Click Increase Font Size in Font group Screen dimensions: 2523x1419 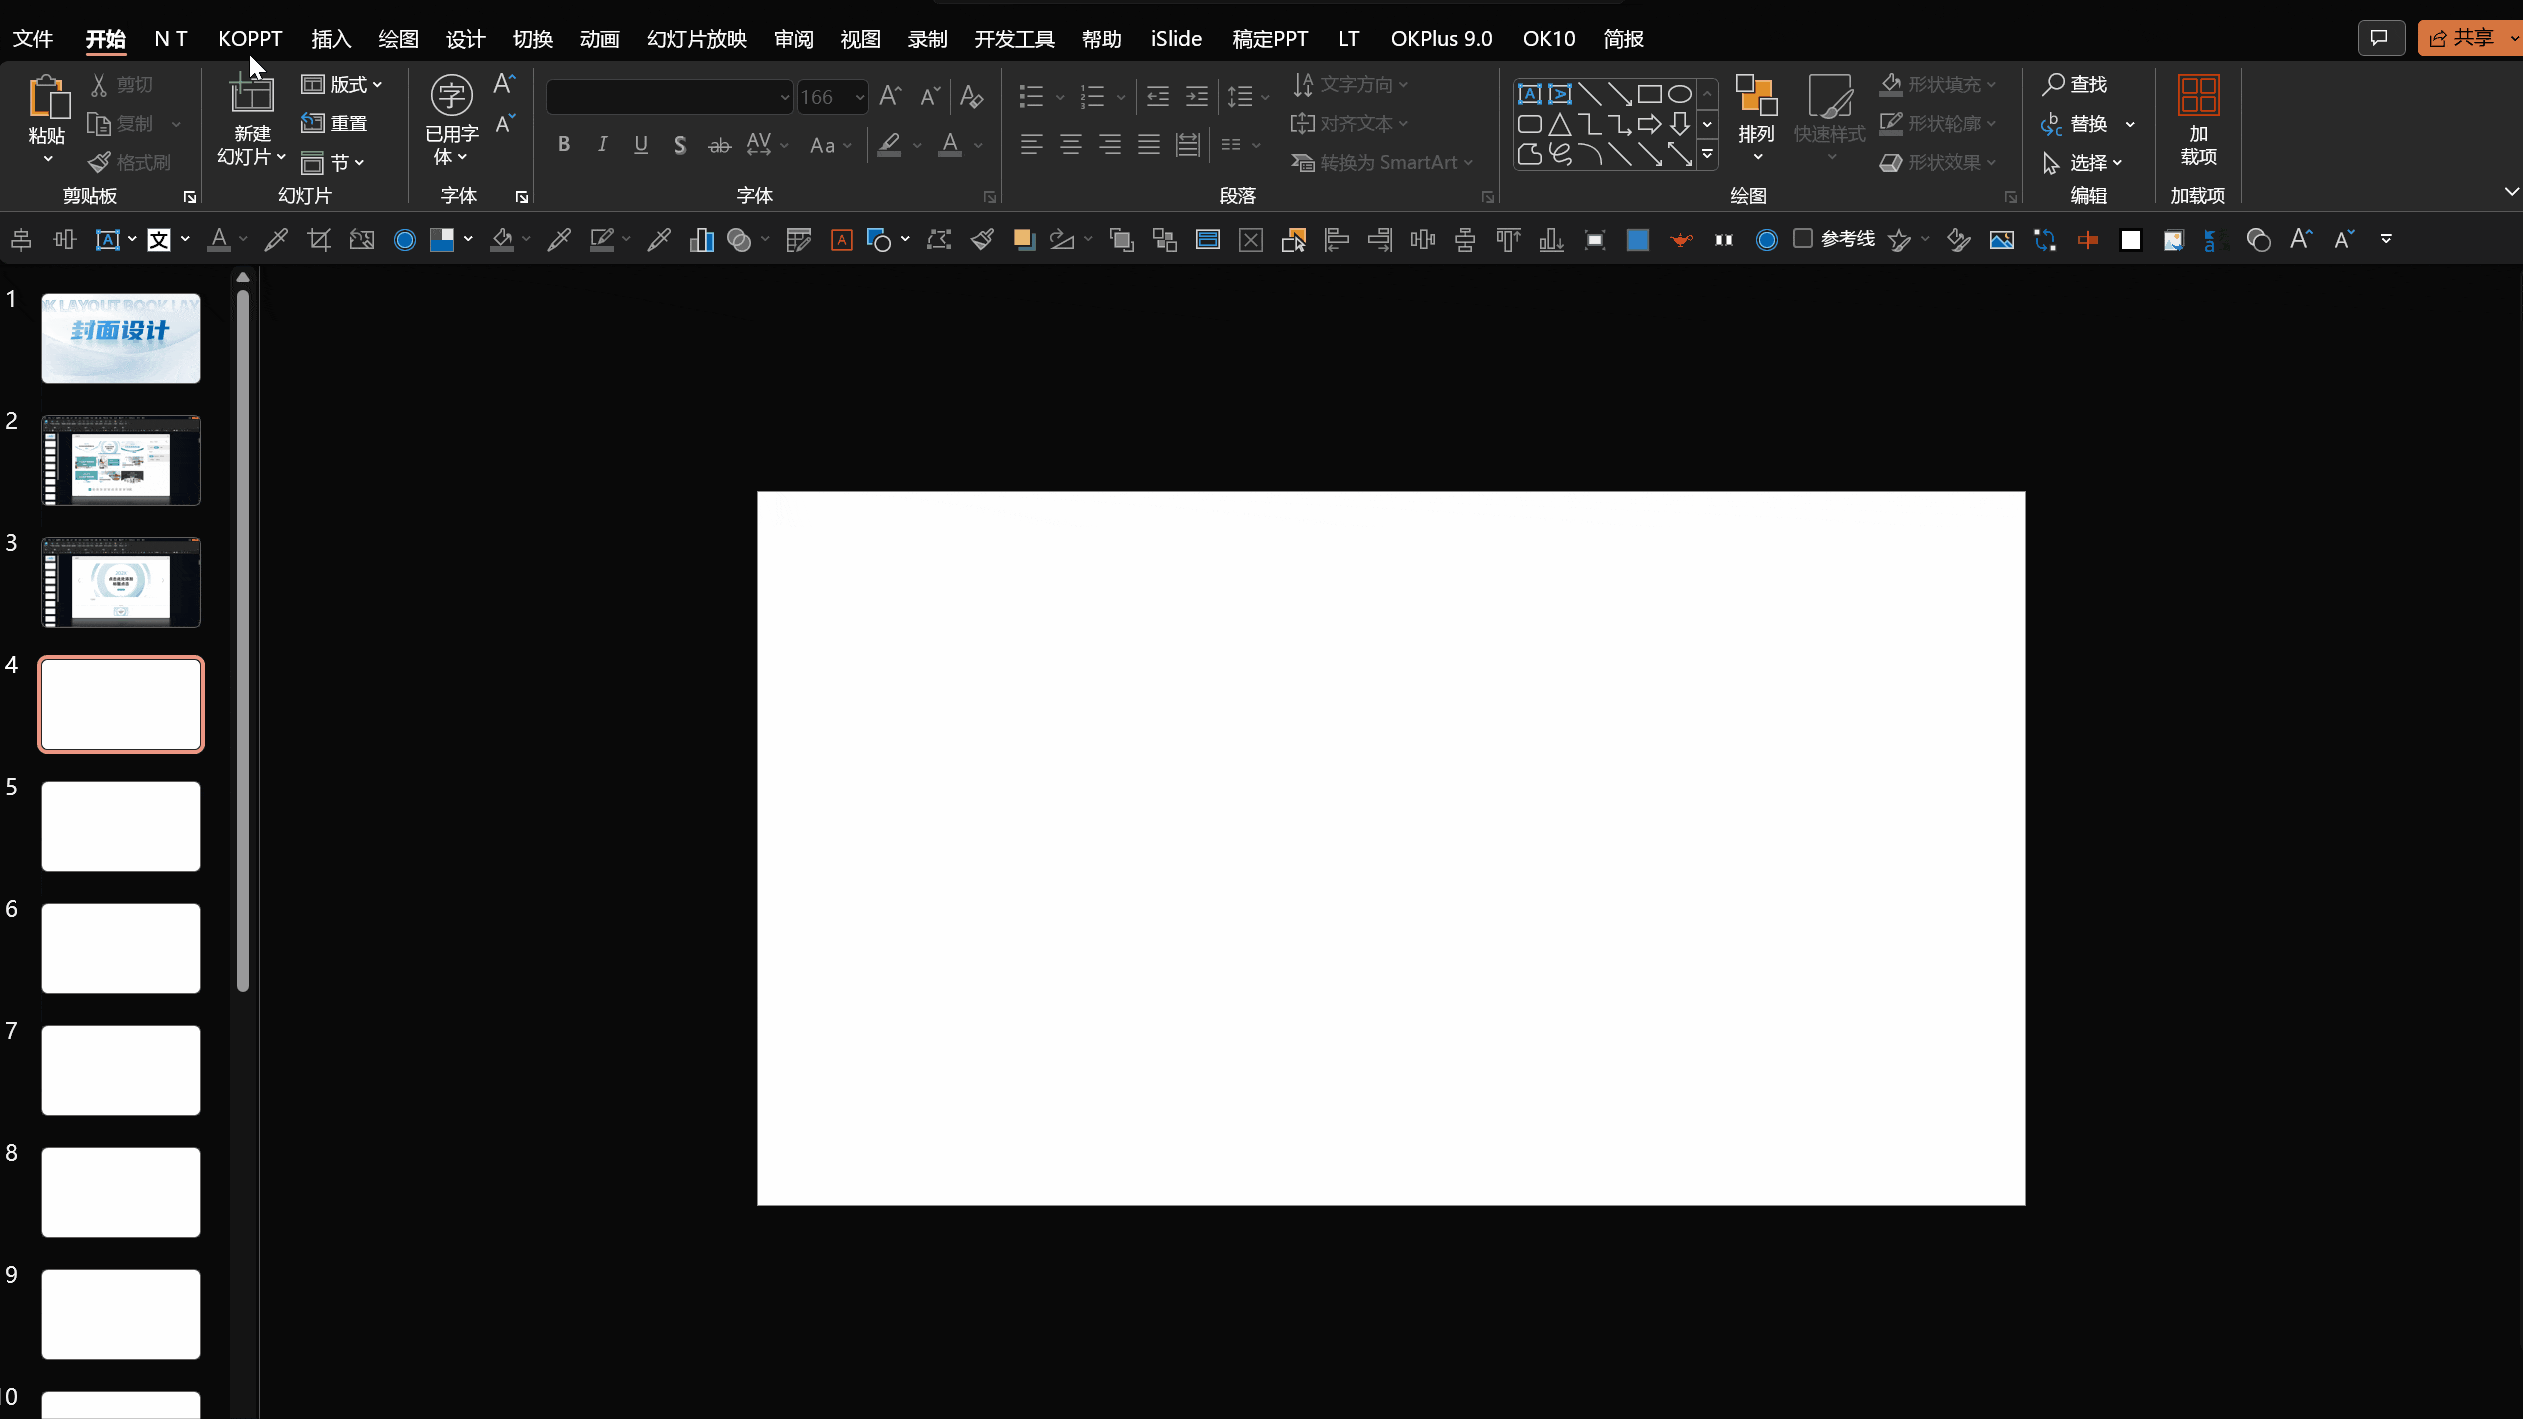pos(890,96)
